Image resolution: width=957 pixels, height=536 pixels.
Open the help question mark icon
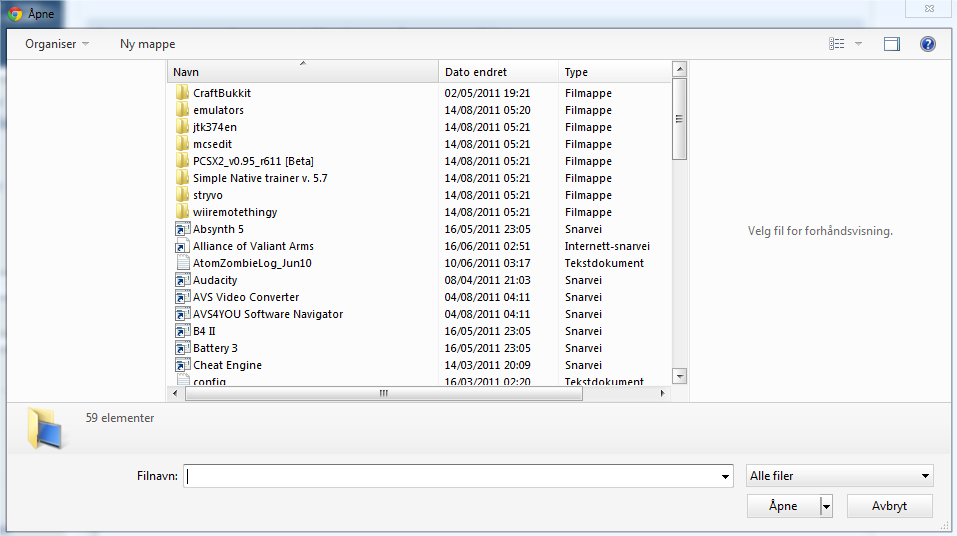927,44
